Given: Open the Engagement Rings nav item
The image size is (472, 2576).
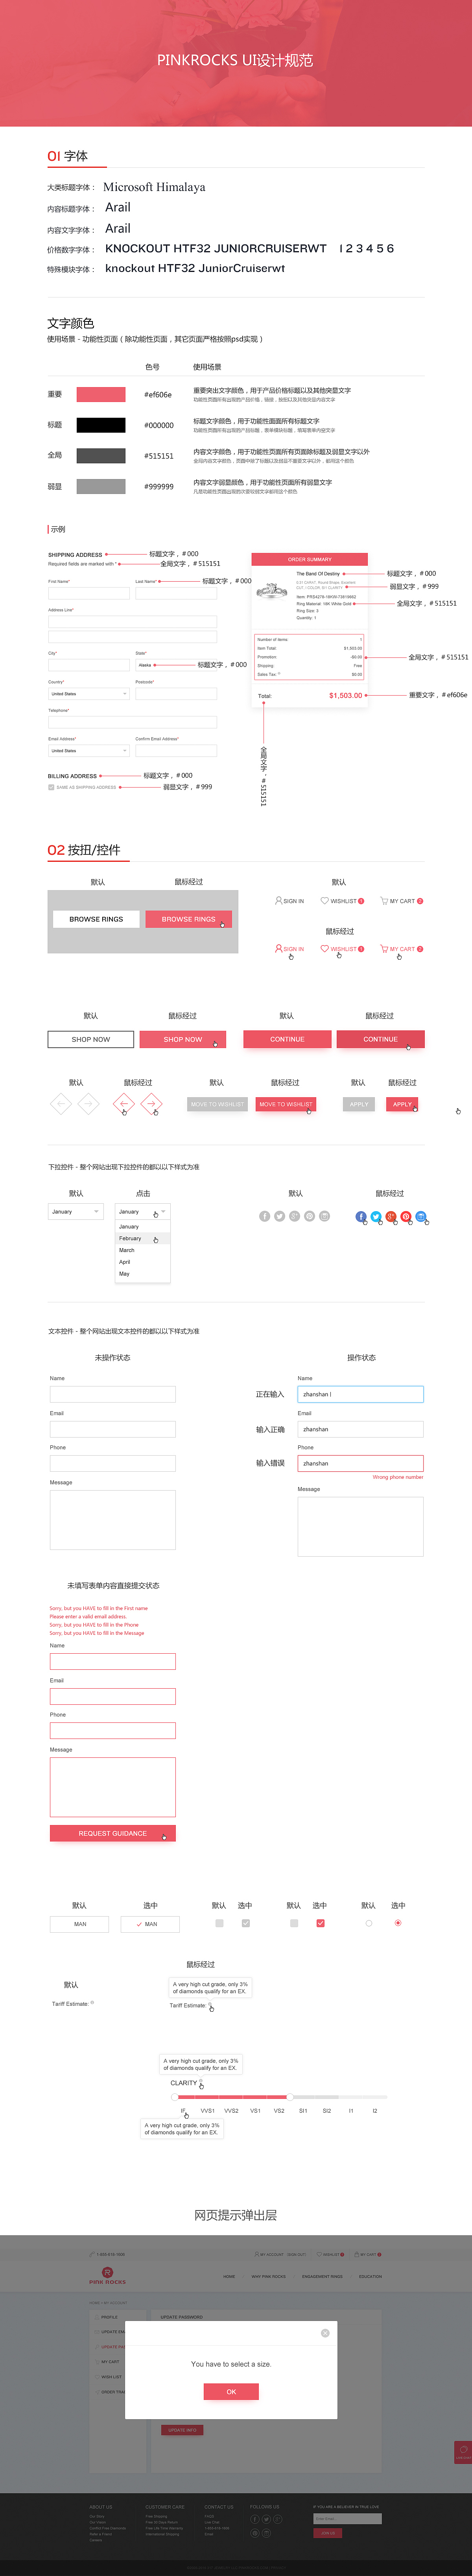Looking at the screenshot, I should (x=322, y=2276).
